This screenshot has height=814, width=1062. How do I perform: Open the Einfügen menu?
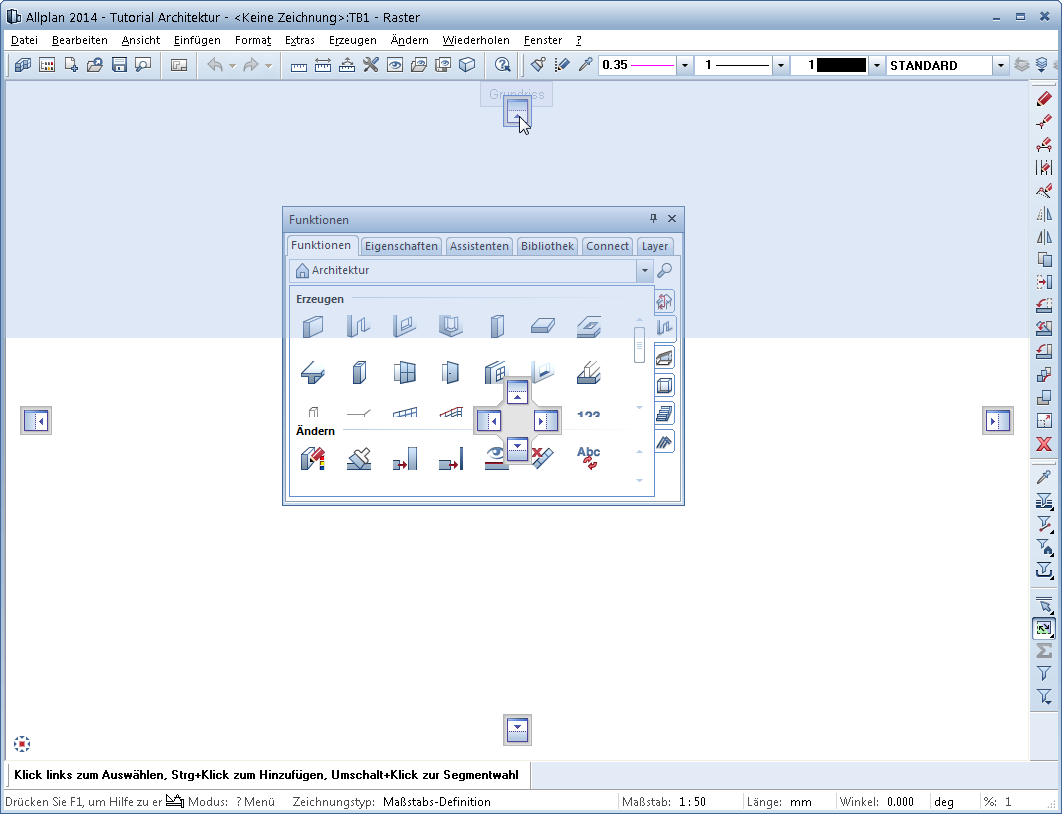(197, 40)
